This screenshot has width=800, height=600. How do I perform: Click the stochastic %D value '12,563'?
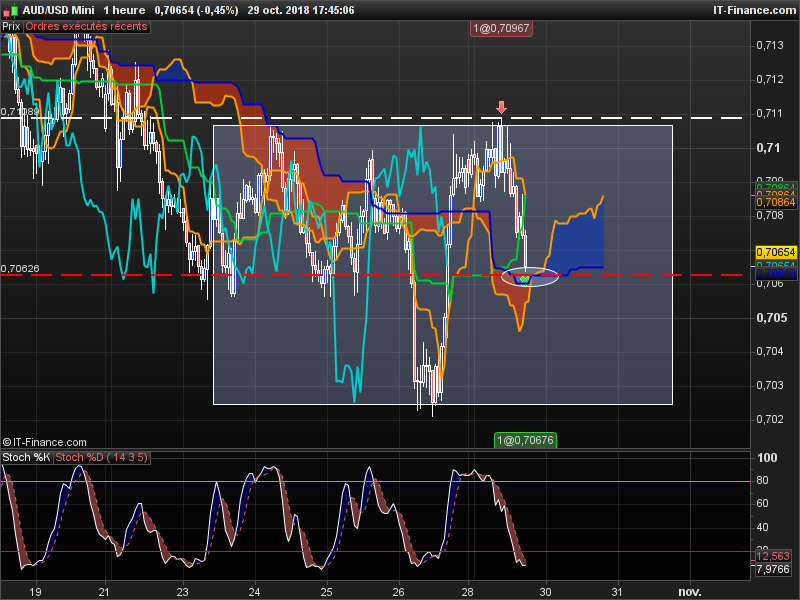tap(772, 556)
